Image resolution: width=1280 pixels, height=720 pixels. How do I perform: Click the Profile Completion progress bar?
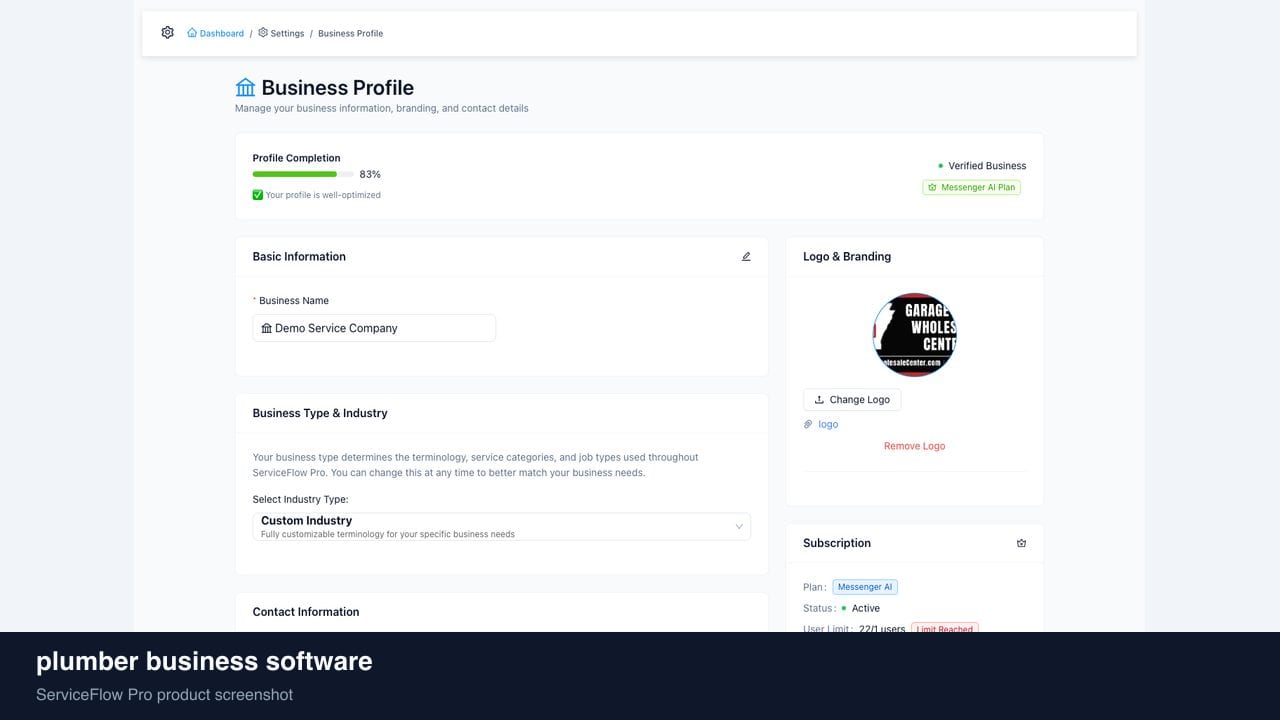303,174
